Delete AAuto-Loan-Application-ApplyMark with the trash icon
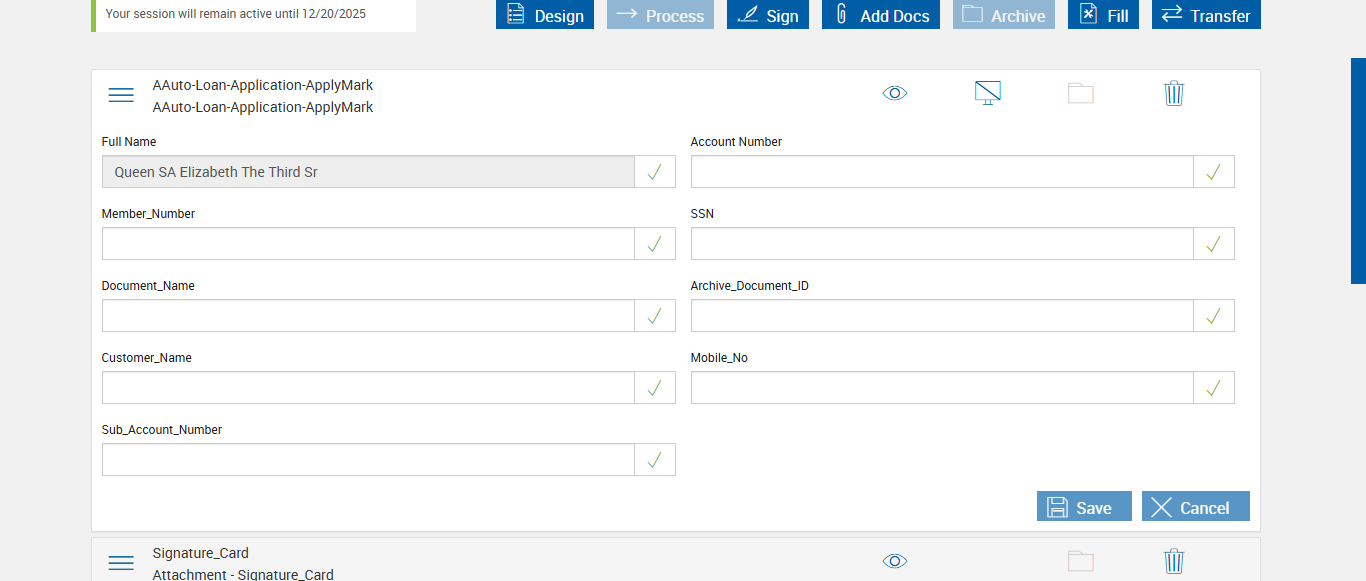This screenshot has width=1366, height=581. point(1174,93)
